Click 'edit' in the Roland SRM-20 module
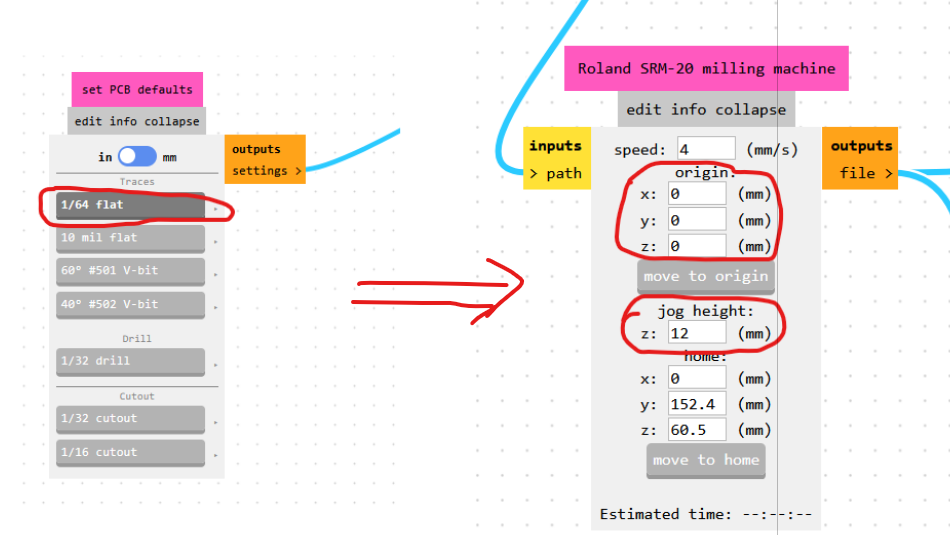The width and height of the screenshot is (950, 535). coord(644,110)
